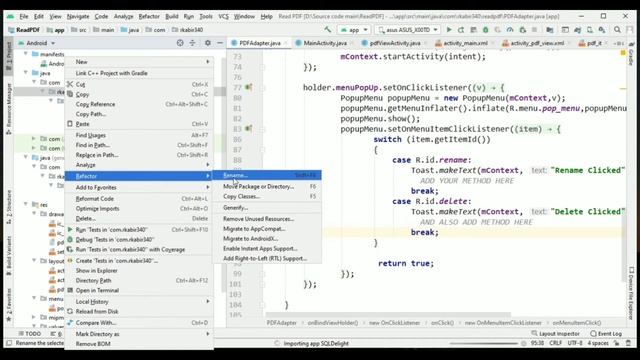The width and height of the screenshot is (640, 360).
Task: Click the Search Everywhere magnifier icon
Action: coord(617,30)
